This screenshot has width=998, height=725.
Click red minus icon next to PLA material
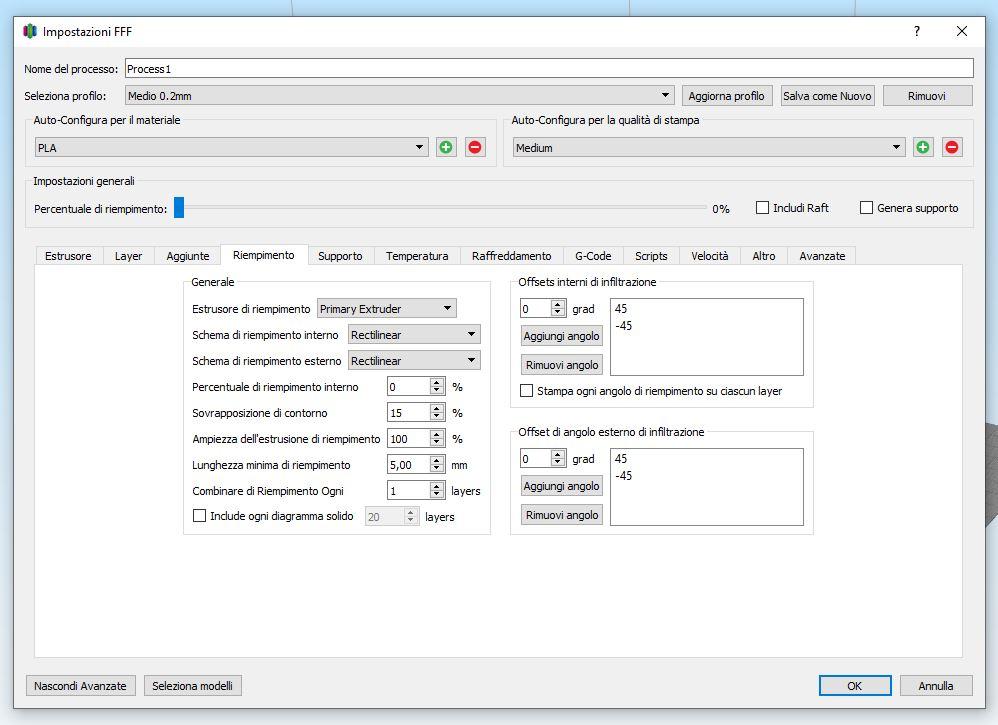[x=475, y=147]
